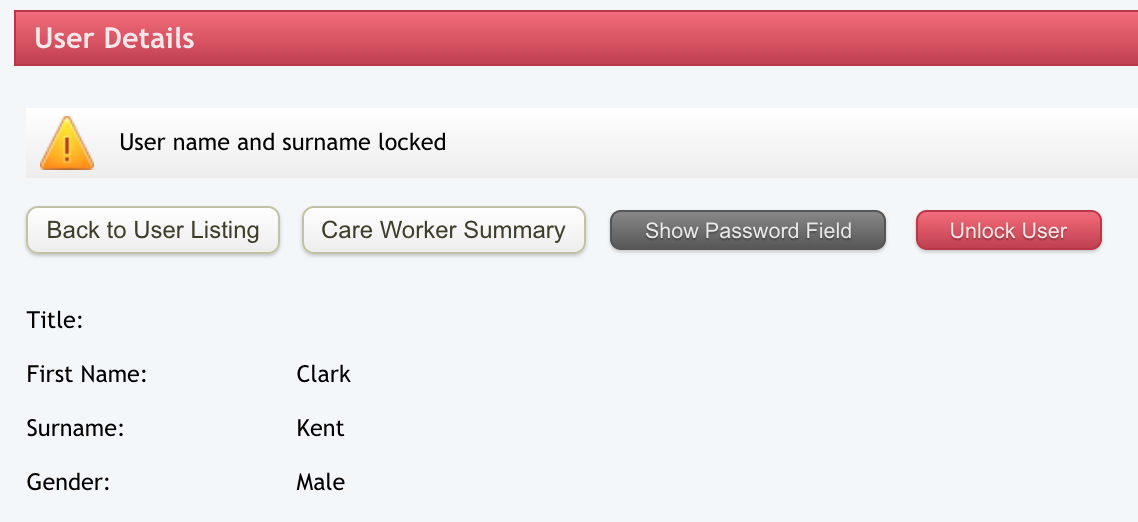Click the word "User" in the page heading
This screenshot has height=522, width=1138.
(x=65, y=39)
